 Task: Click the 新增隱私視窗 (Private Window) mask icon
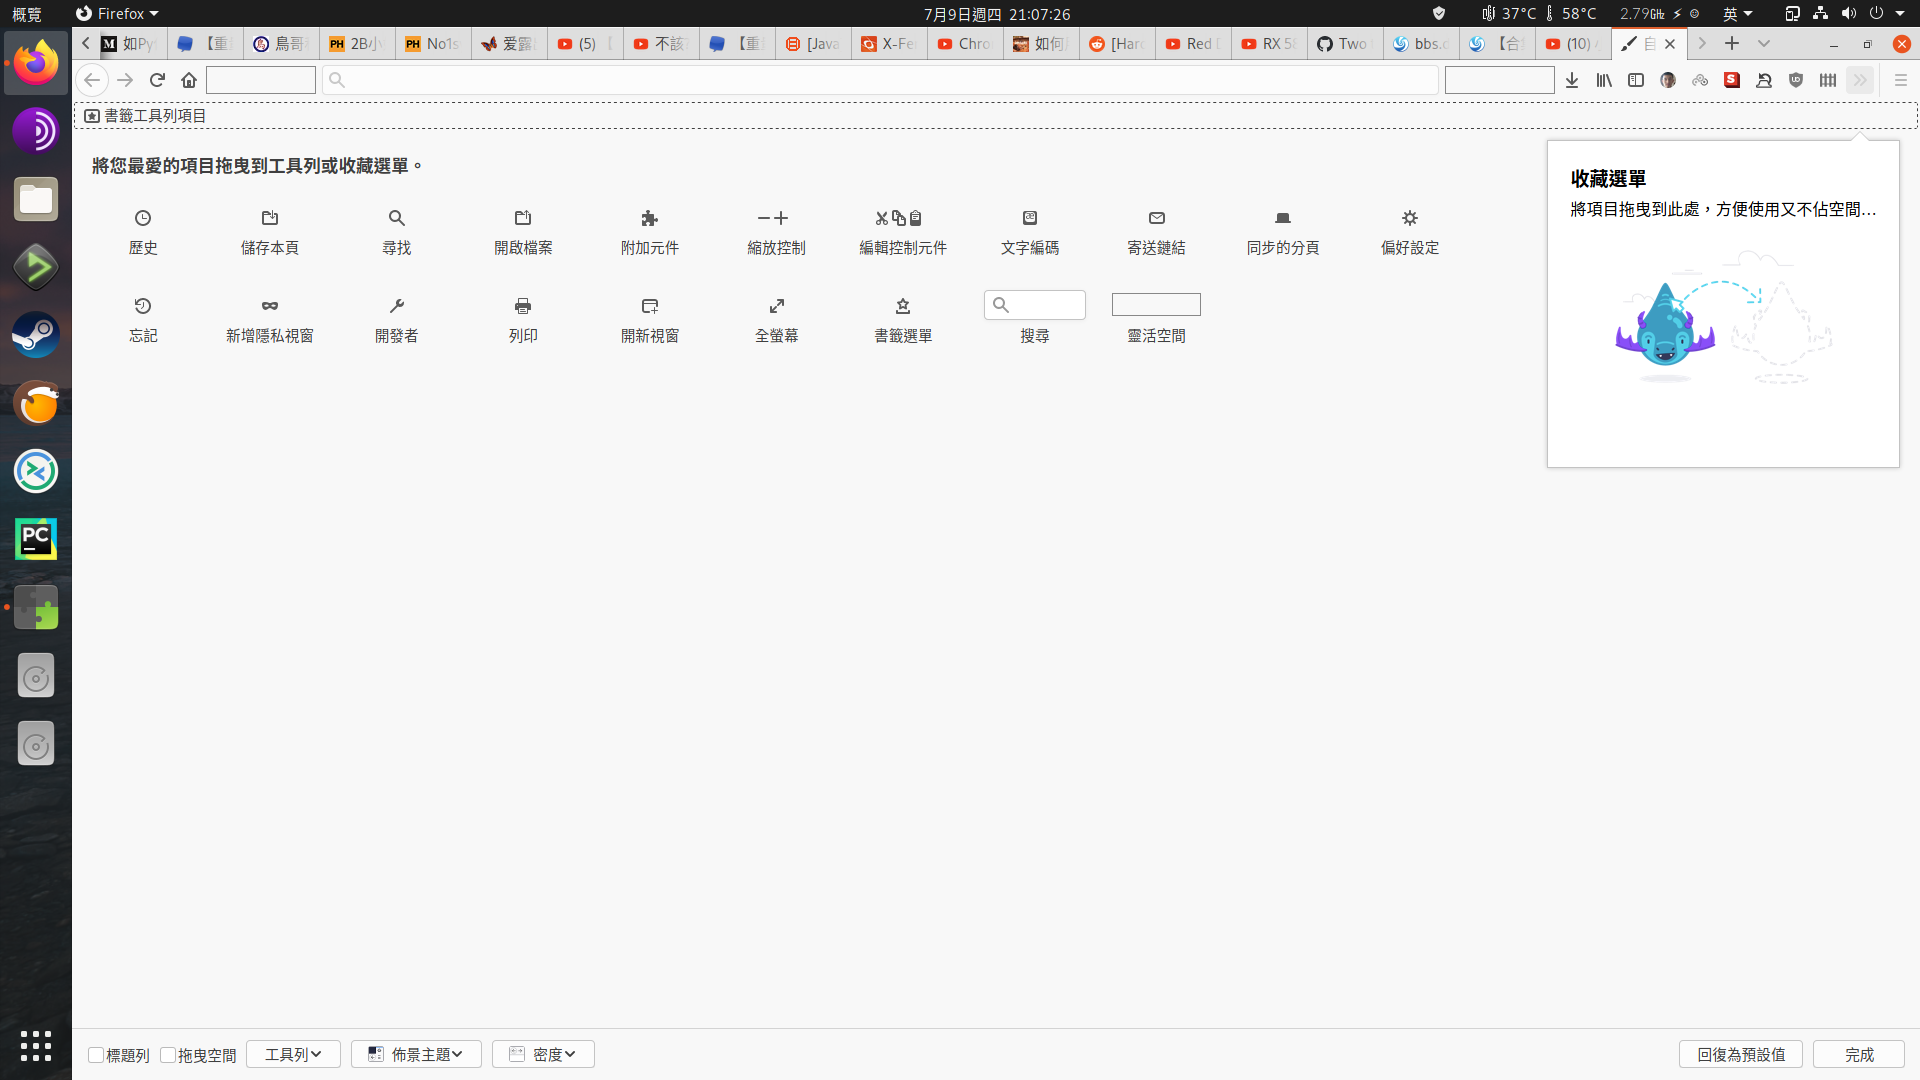pos(270,306)
